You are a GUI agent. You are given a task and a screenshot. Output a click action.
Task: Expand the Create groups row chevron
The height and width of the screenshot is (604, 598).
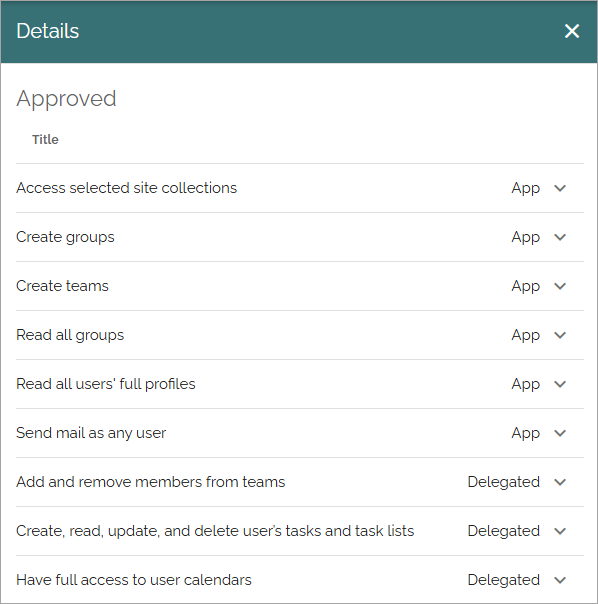coord(560,237)
